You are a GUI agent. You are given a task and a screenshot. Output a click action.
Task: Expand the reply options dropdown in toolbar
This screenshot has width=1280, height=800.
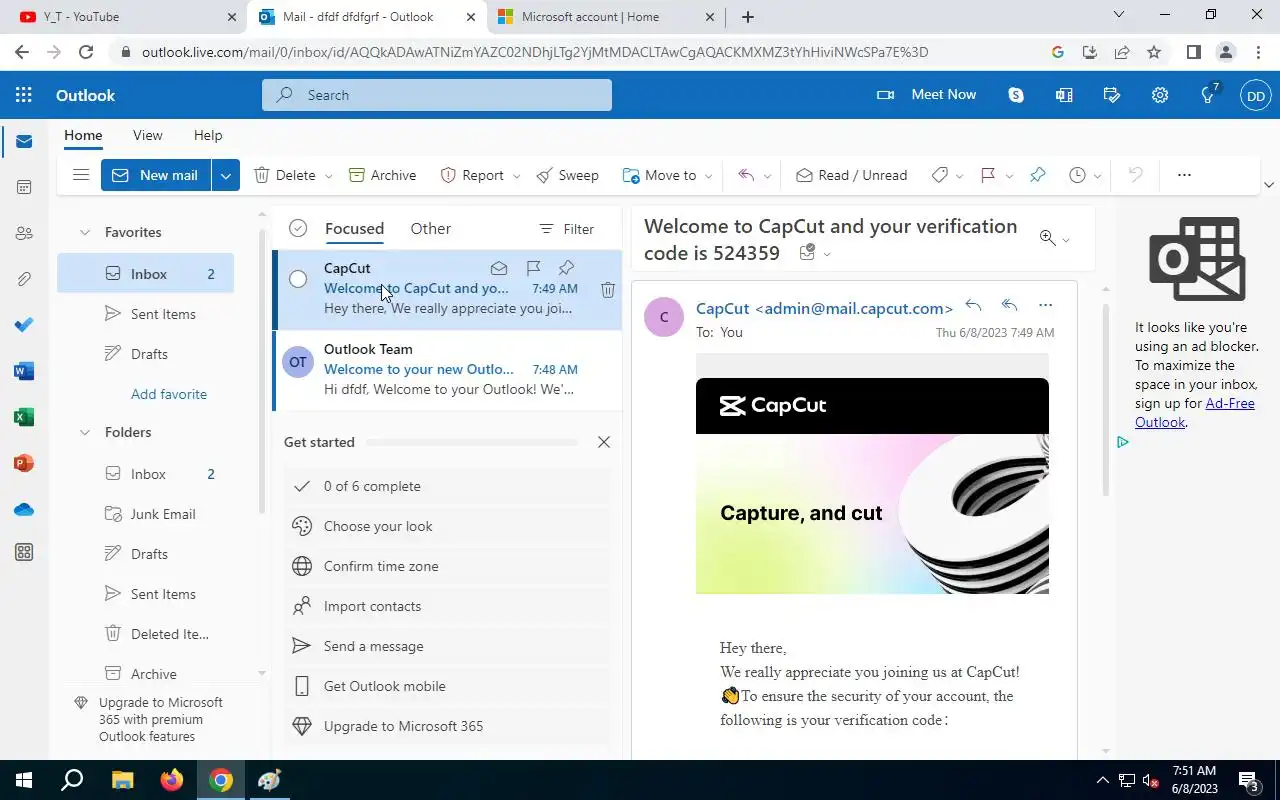[767, 176]
